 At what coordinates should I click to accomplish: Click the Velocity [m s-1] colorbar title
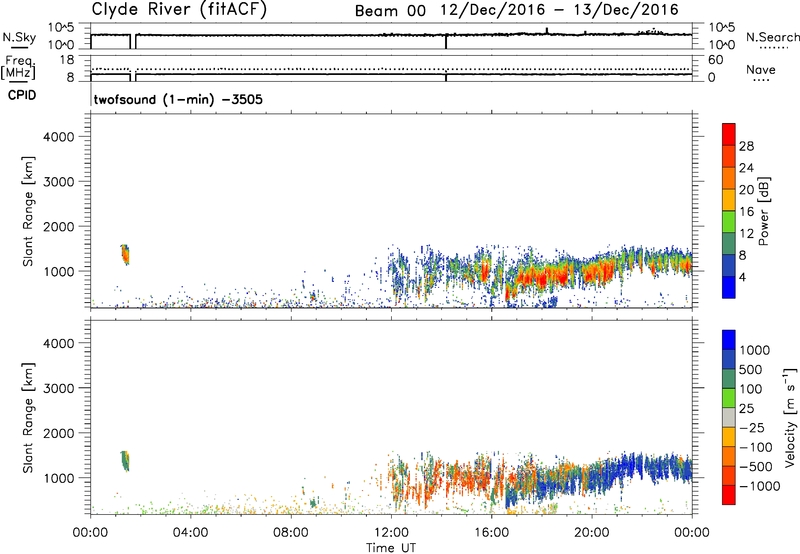click(790, 418)
